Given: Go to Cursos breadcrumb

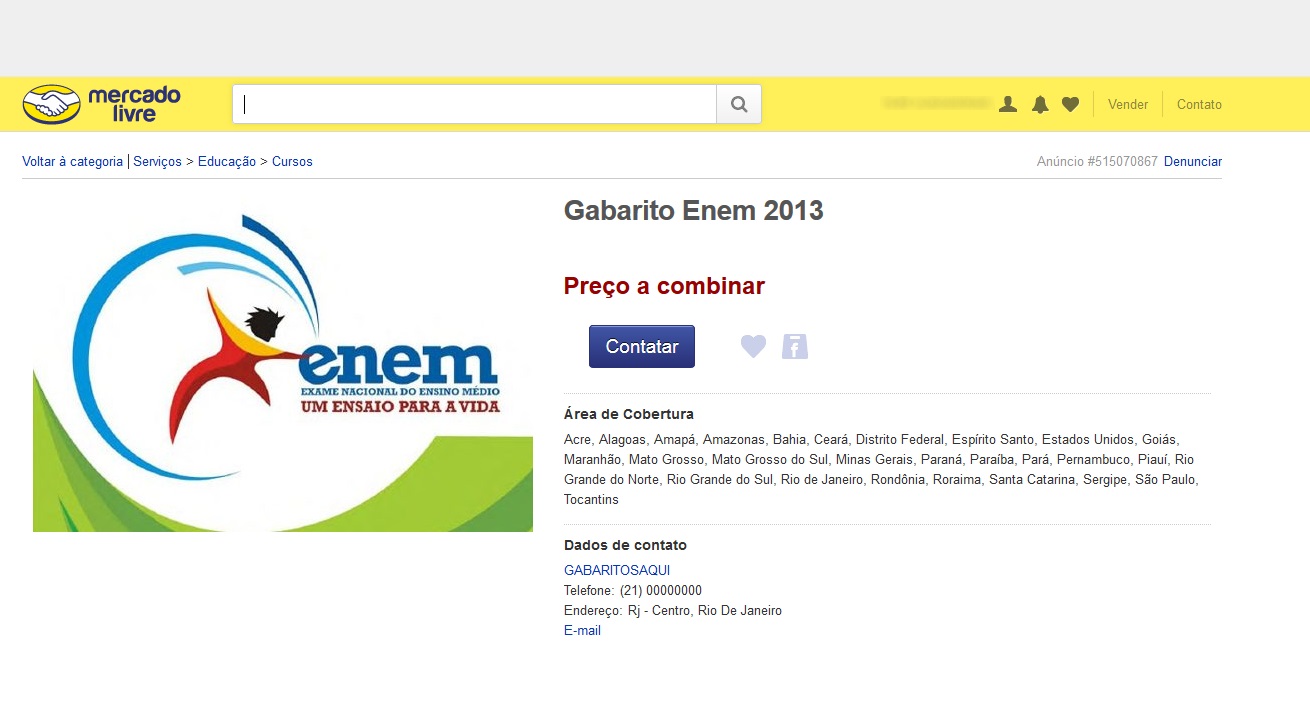Looking at the screenshot, I should coord(292,161).
